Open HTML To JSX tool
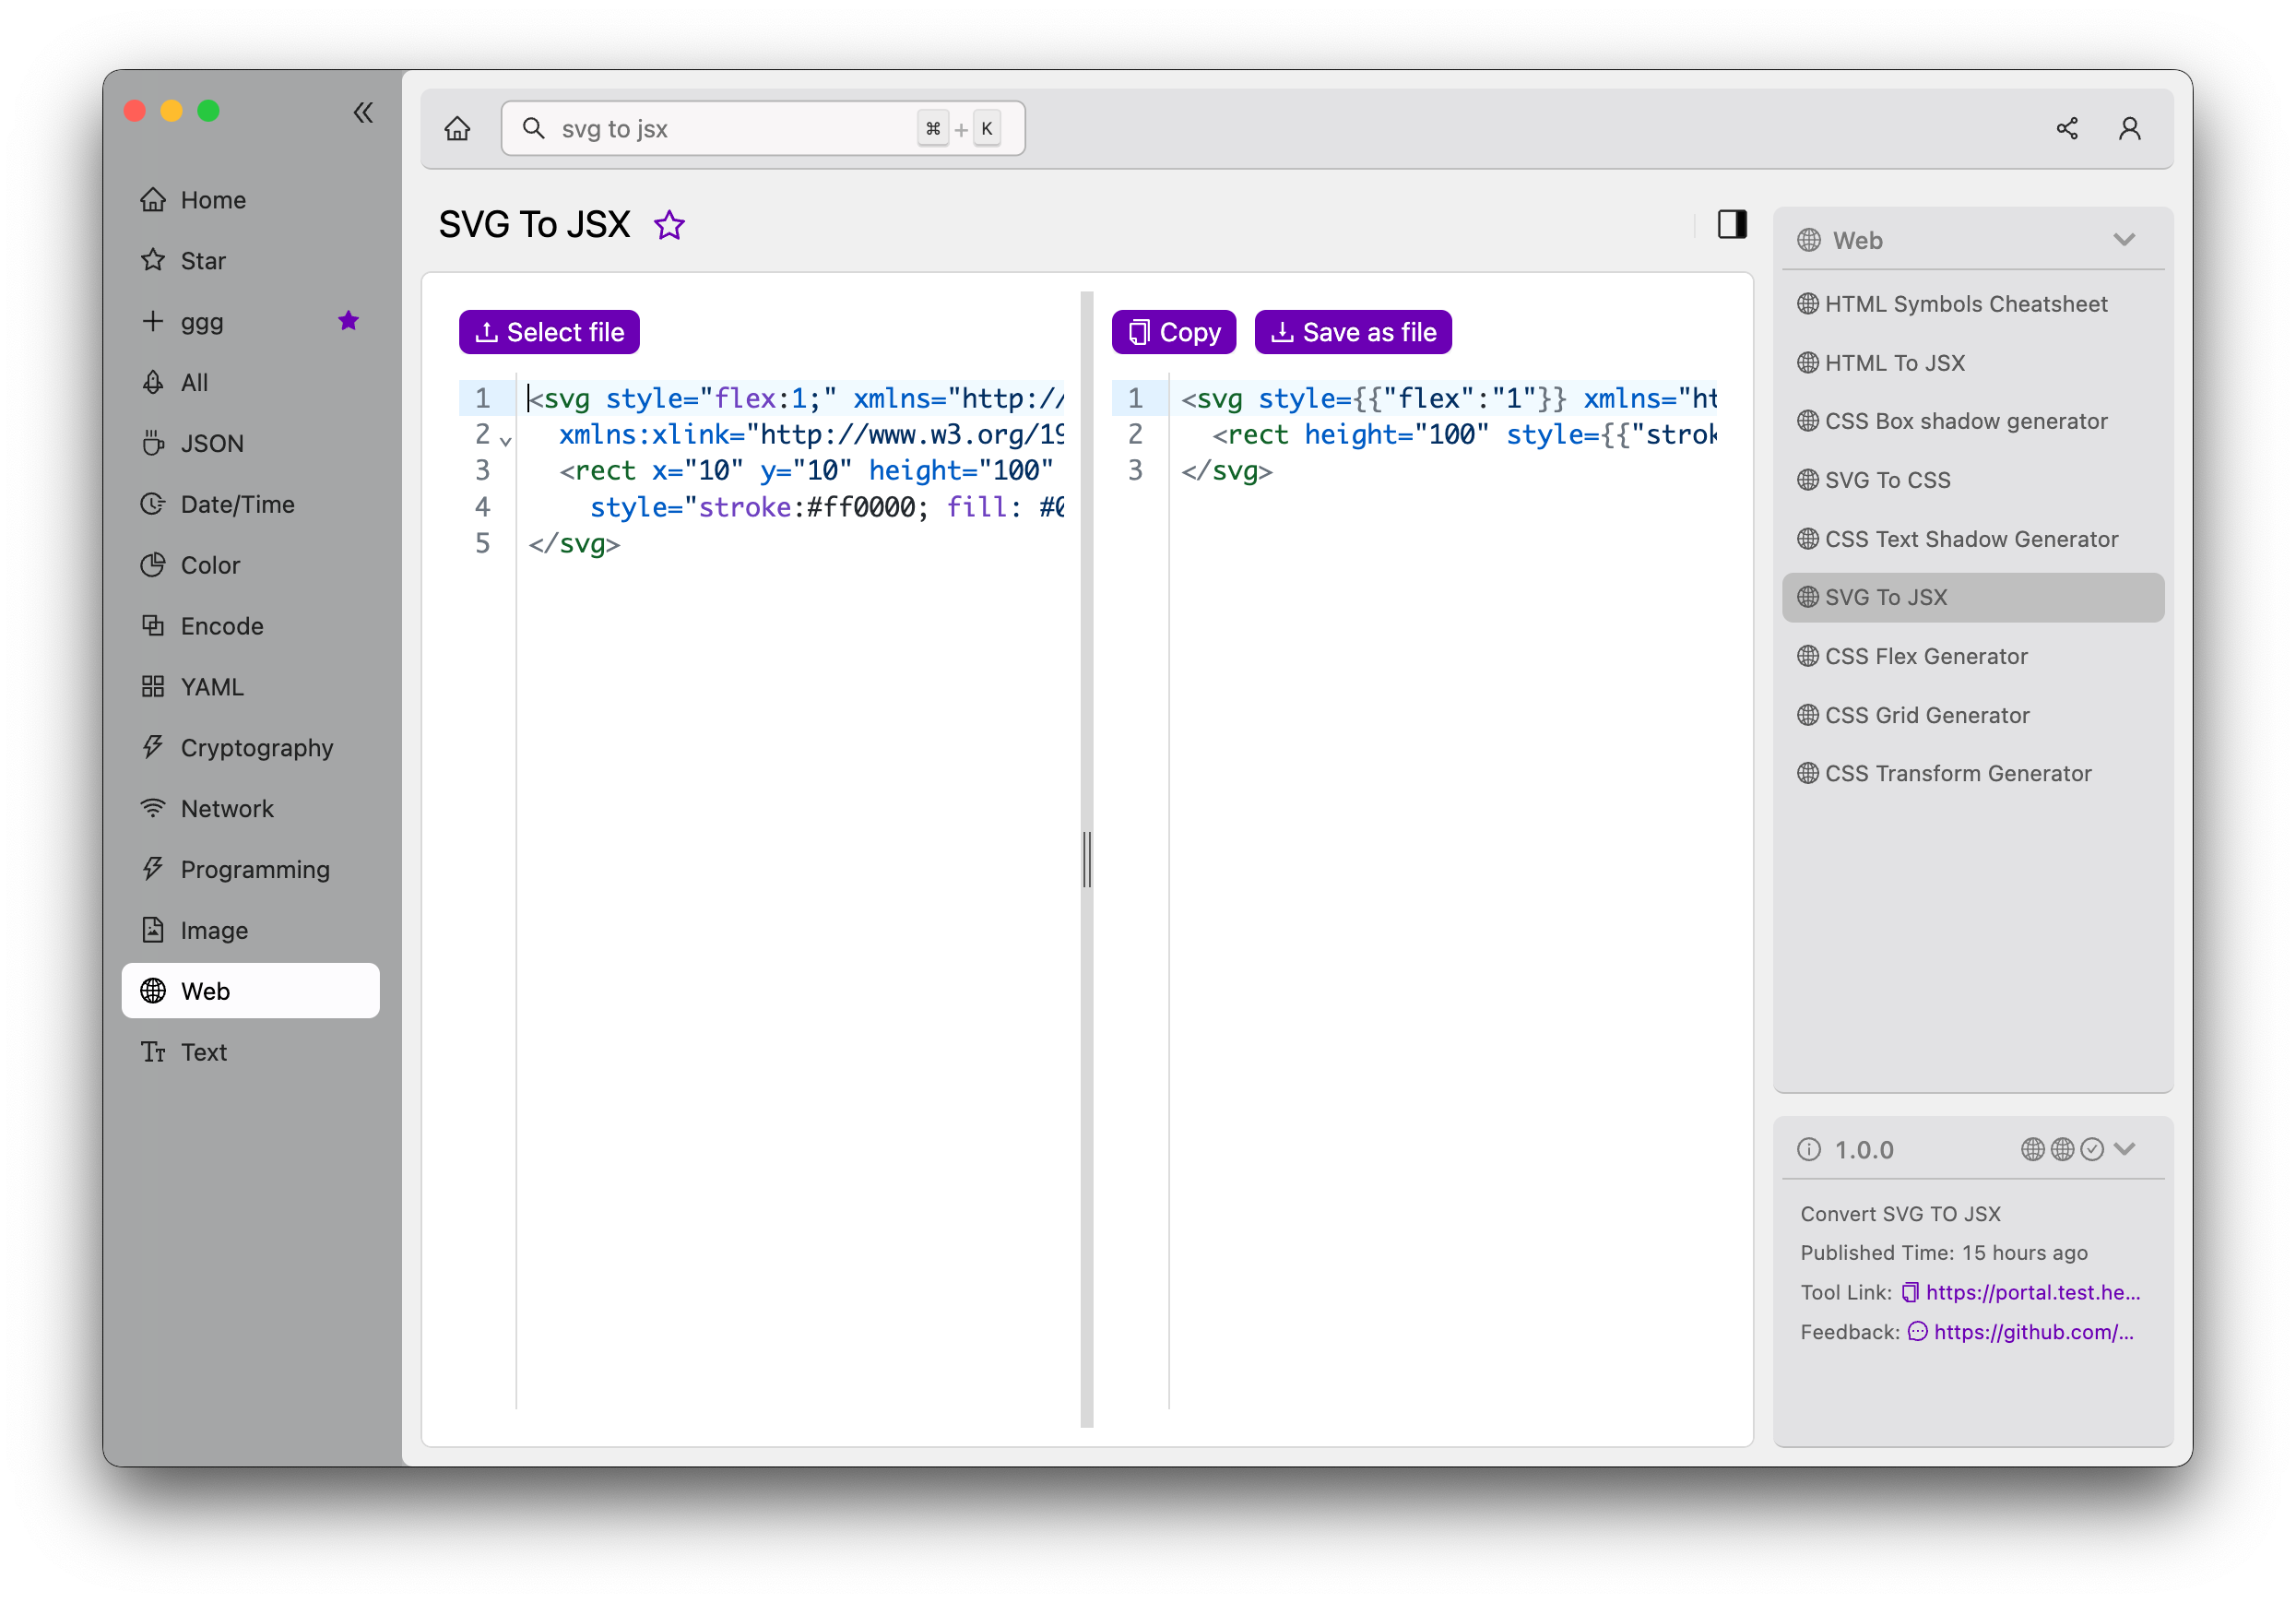 pos(1972,363)
